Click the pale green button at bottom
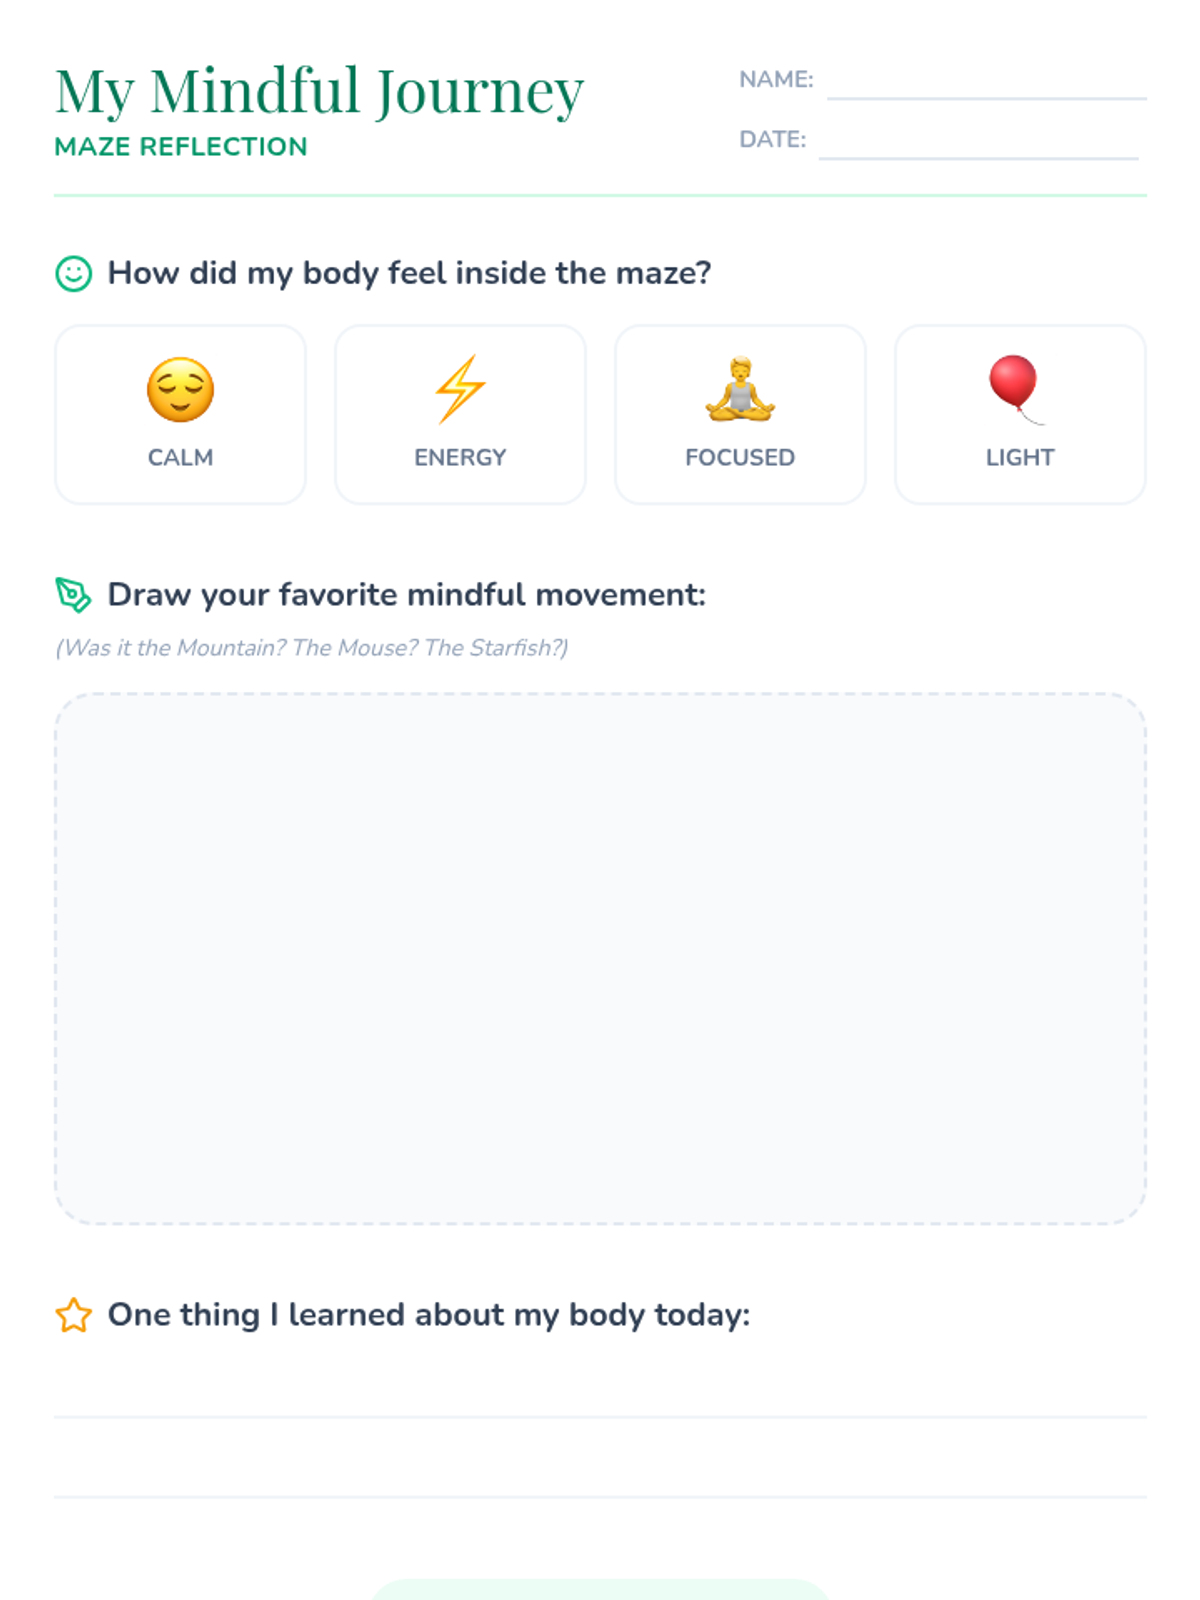Viewport: 1200px width, 1600px height. click(600, 1590)
